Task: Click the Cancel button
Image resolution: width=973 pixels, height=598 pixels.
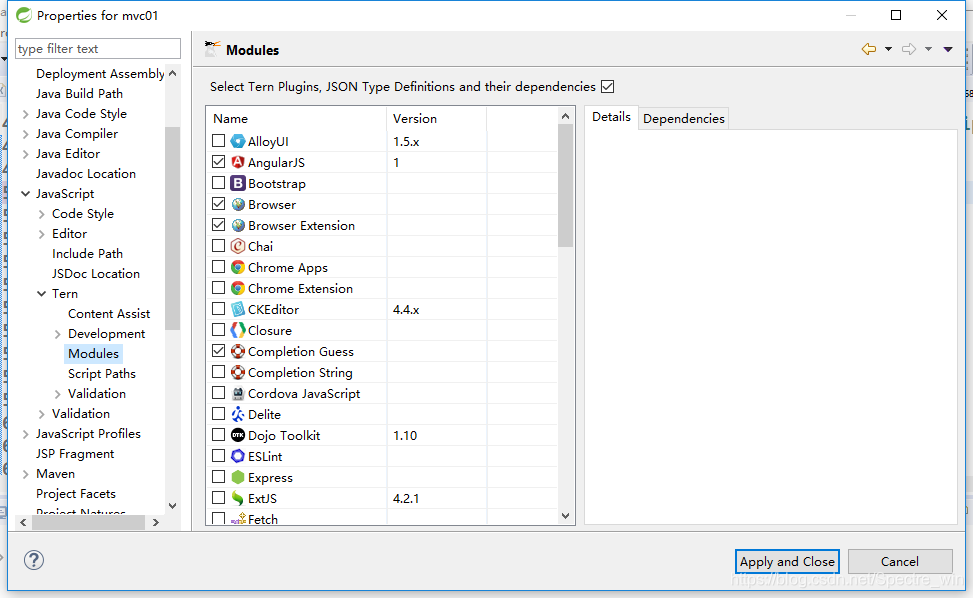Action: (x=900, y=561)
